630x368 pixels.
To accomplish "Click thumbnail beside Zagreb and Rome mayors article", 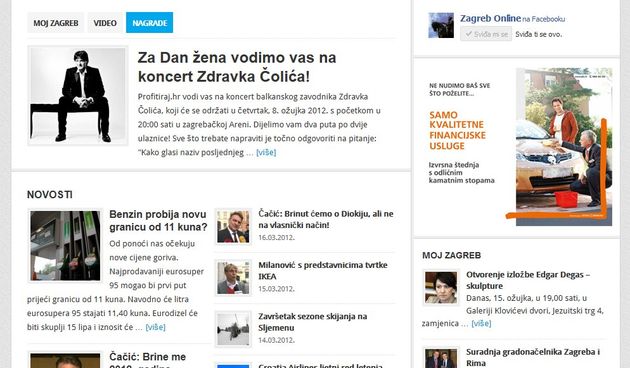I will coord(441,358).
